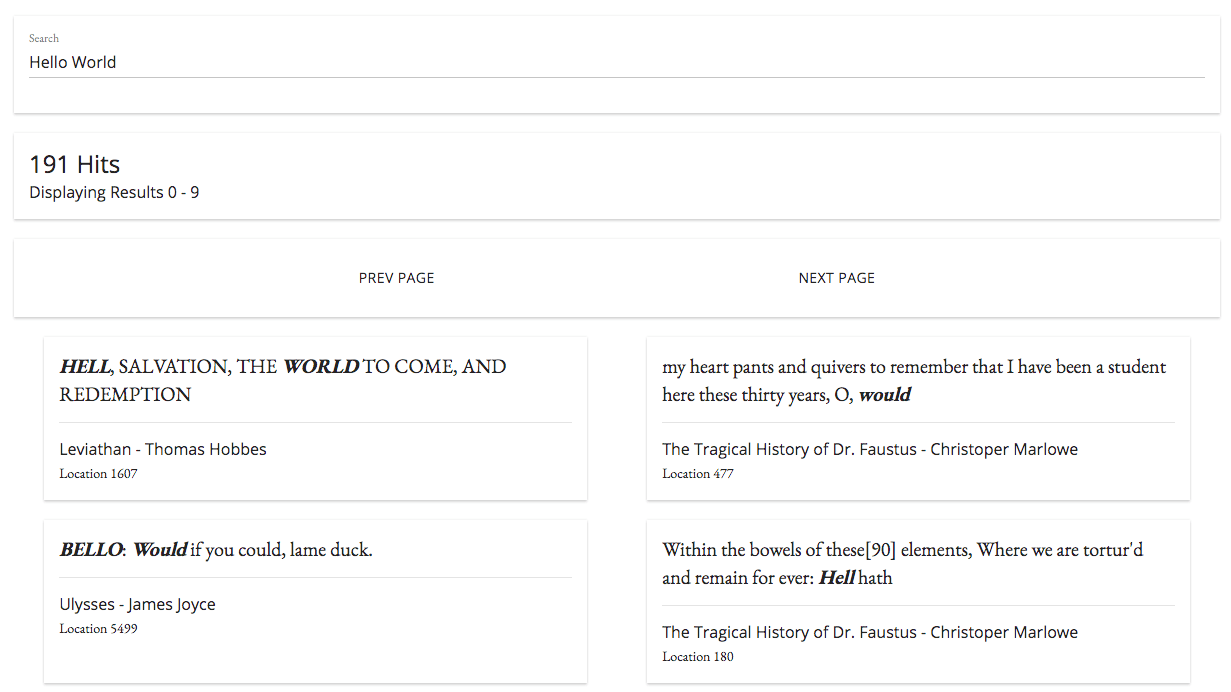Open the Dr. Faustus result at Location 477
Image resolution: width=1231 pixels, height=692 pixels.
(x=869, y=449)
